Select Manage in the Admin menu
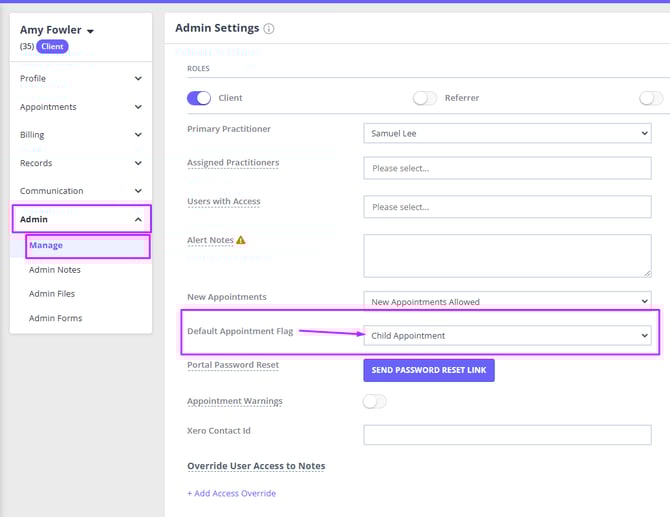This screenshot has width=670, height=517. (46, 246)
